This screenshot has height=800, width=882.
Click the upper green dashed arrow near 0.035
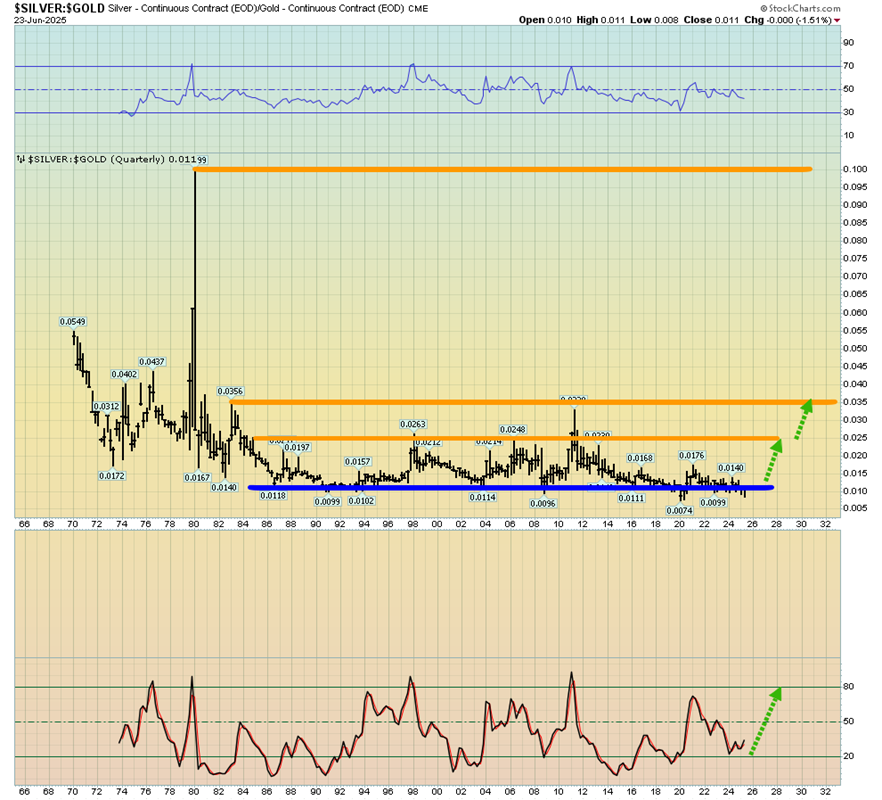802,421
